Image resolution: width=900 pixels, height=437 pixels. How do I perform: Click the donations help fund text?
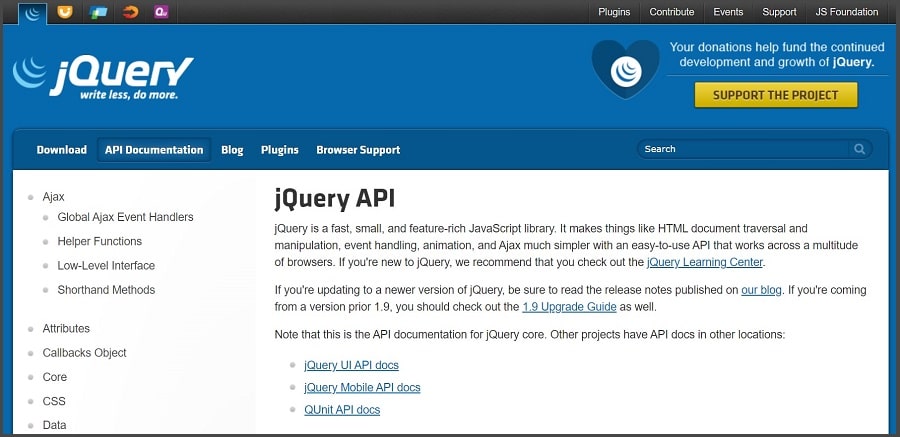point(777,55)
